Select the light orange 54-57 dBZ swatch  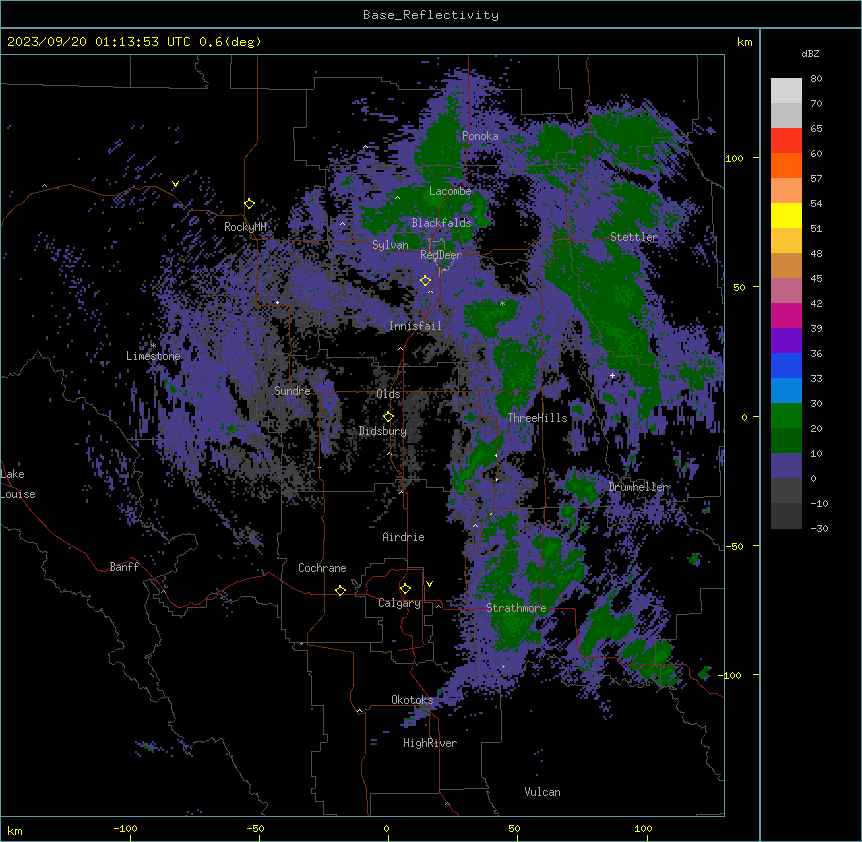[786, 191]
